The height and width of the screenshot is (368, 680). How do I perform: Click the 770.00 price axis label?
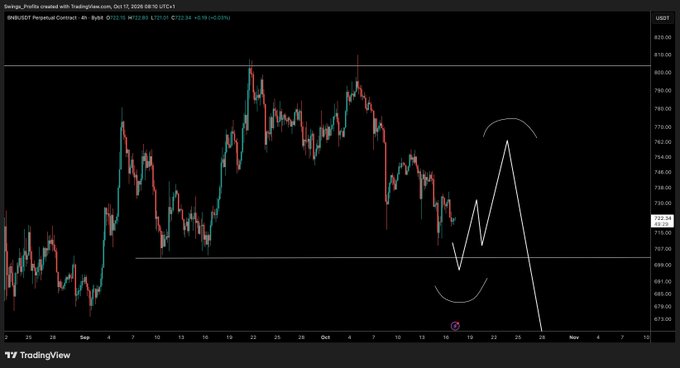[x=662, y=127]
